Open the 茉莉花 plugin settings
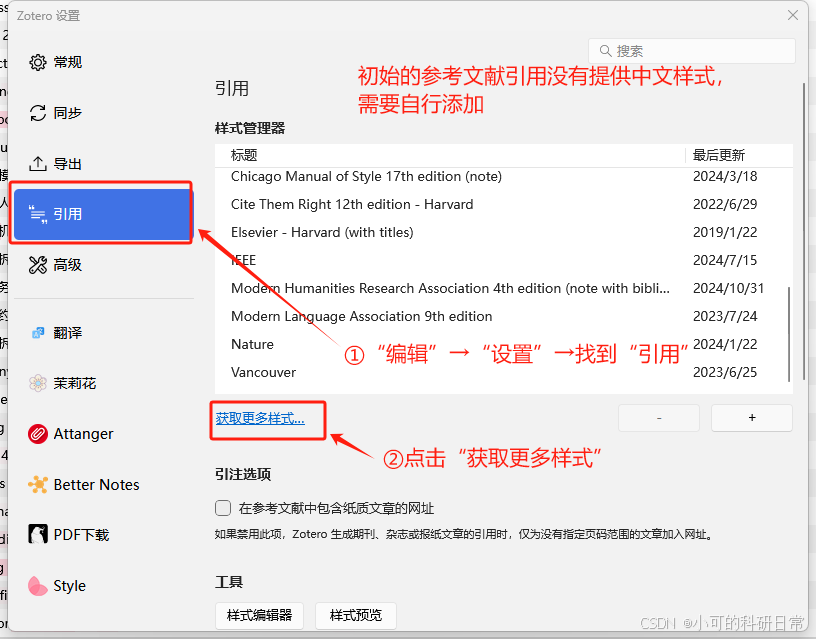Image resolution: width=816 pixels, height=639 pixels. [x=104, y=384]
